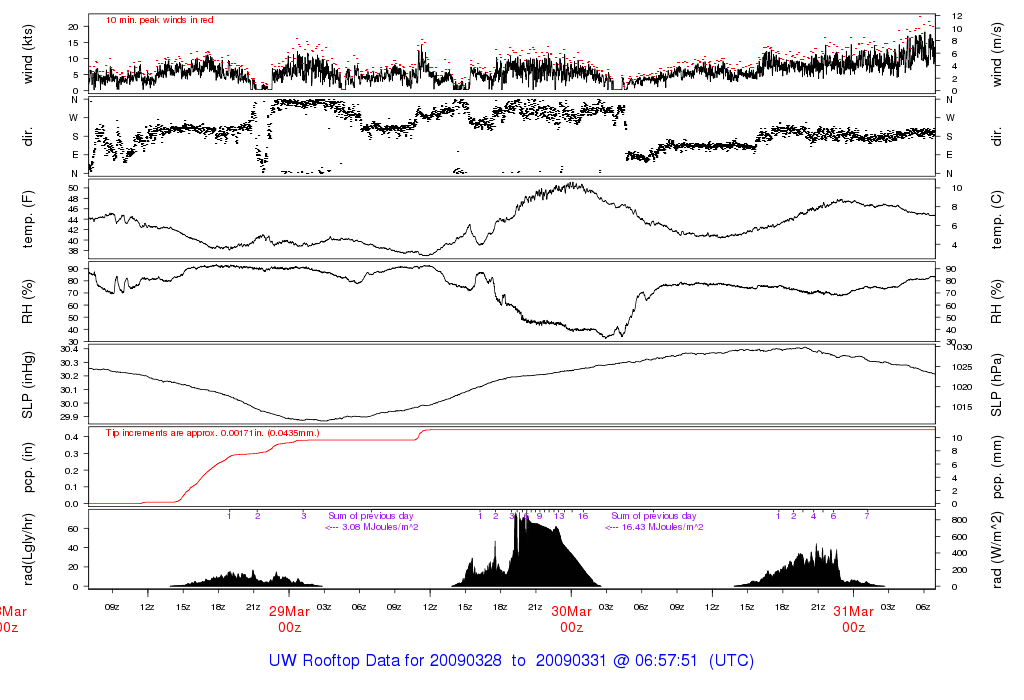Click the '46' value on temp F axis
This screenshot has width=1024, height=700.
click(x=73, y=209)
